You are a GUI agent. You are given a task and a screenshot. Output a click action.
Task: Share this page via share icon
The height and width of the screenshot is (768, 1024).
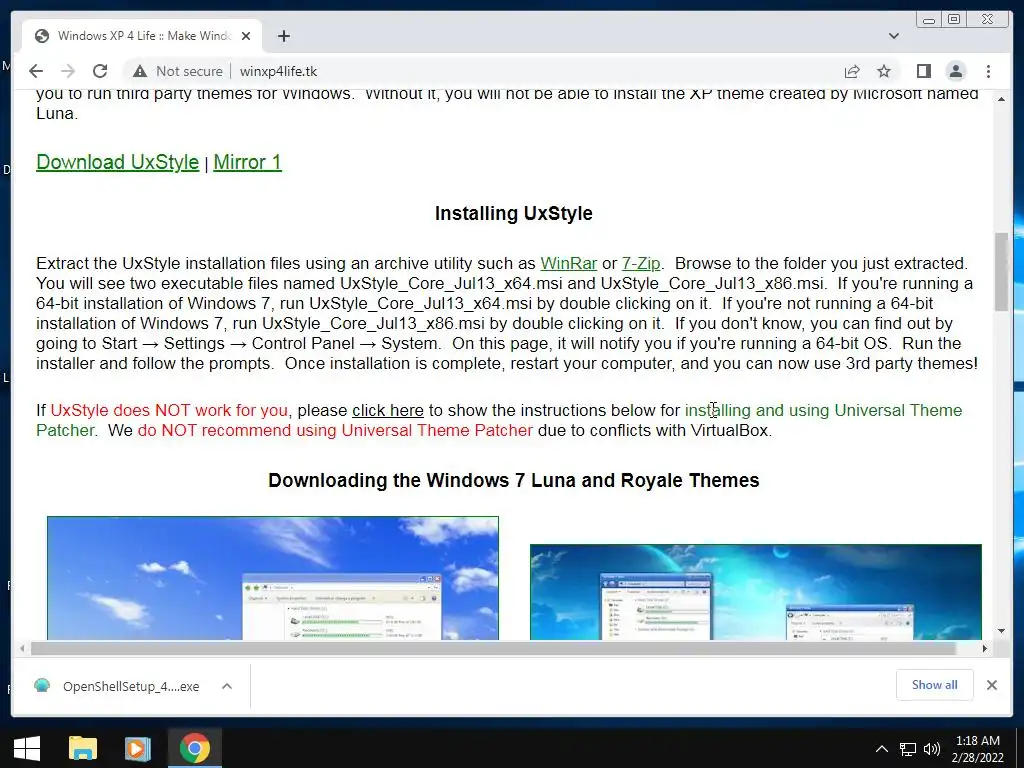click(852, 71)
